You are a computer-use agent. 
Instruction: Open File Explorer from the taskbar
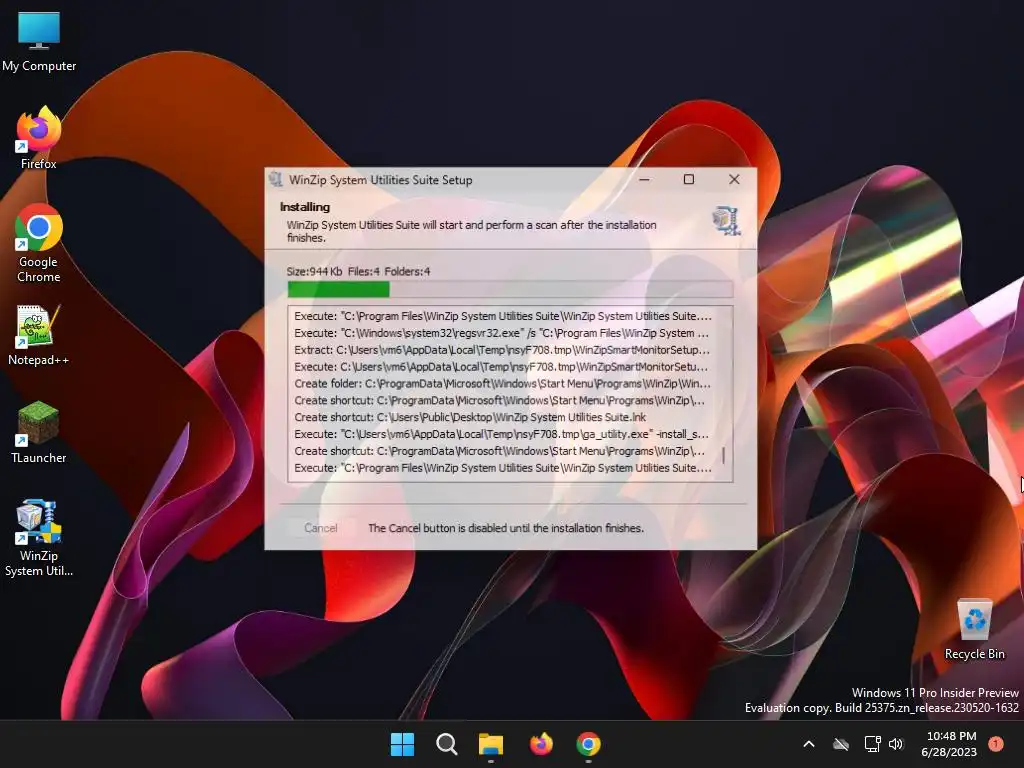pyautogui.click(x=491, y=744)
